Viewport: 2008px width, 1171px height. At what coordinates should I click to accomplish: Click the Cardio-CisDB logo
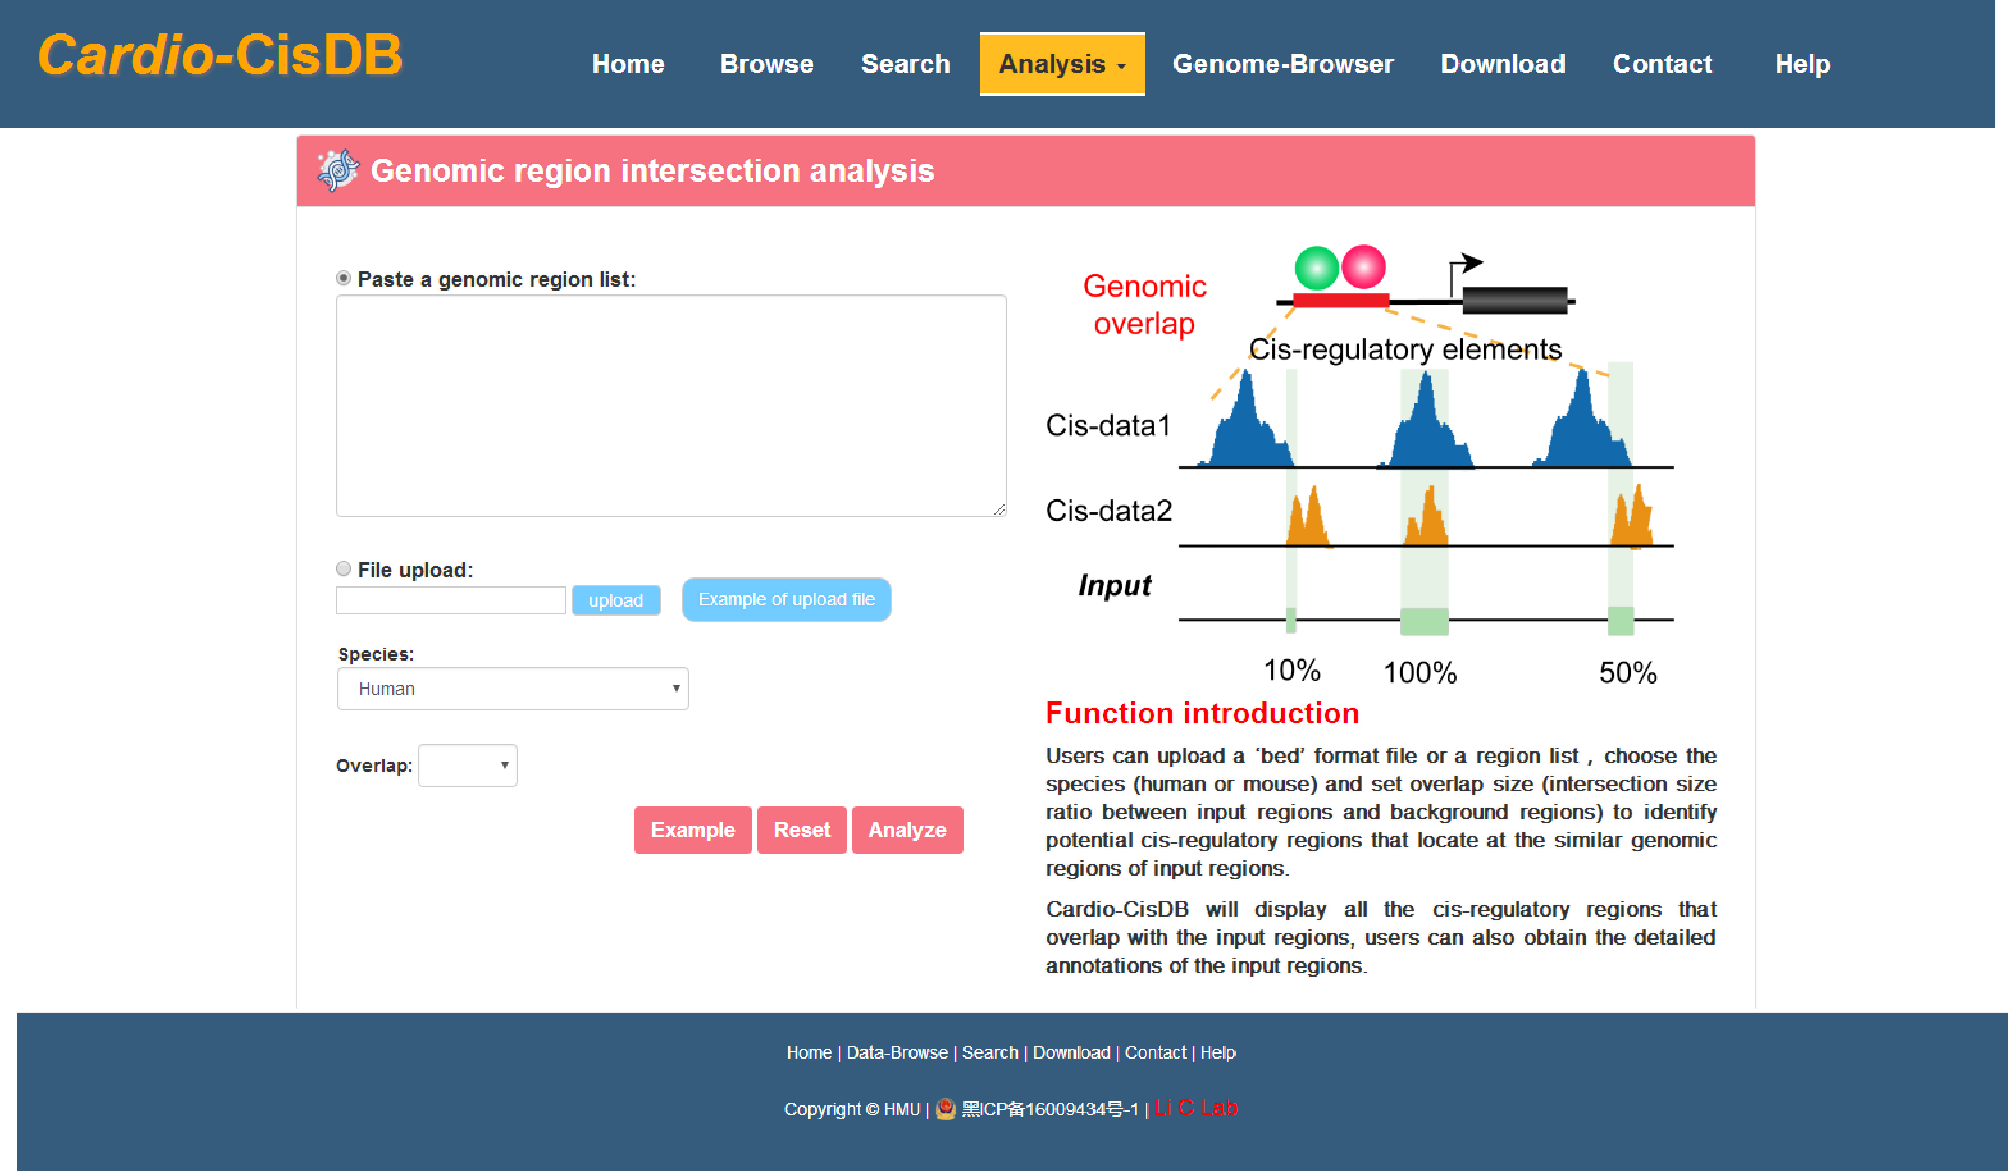[x=220, y=55]
